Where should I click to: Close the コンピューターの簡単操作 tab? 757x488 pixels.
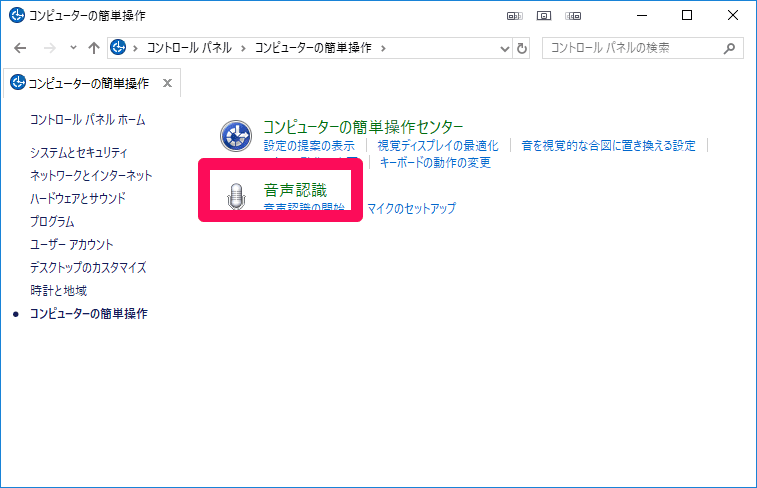(x=168, y=83)
